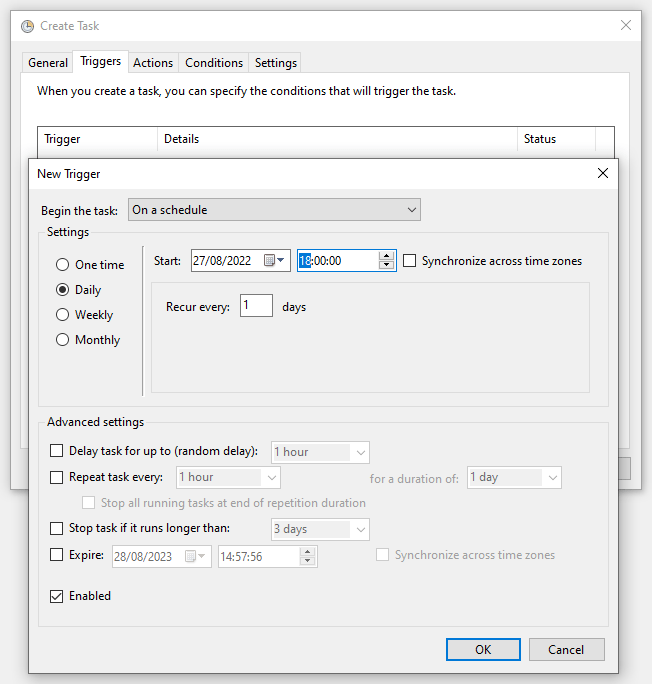This screenshot has width=652, height=684.
Task: Increase the Expire time with up arrow
Action: click(x=307, y=552)
